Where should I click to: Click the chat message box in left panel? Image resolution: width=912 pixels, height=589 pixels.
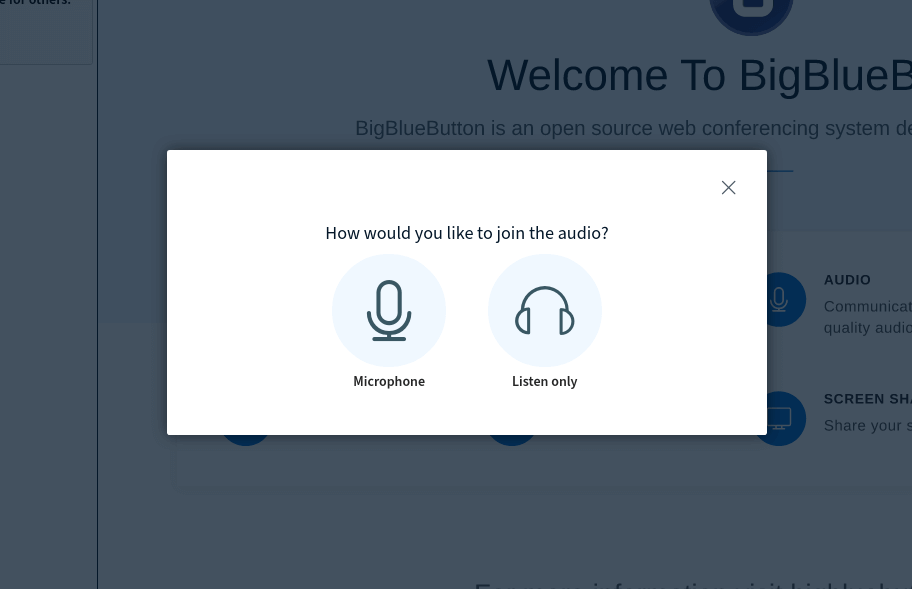click(45, 30)
